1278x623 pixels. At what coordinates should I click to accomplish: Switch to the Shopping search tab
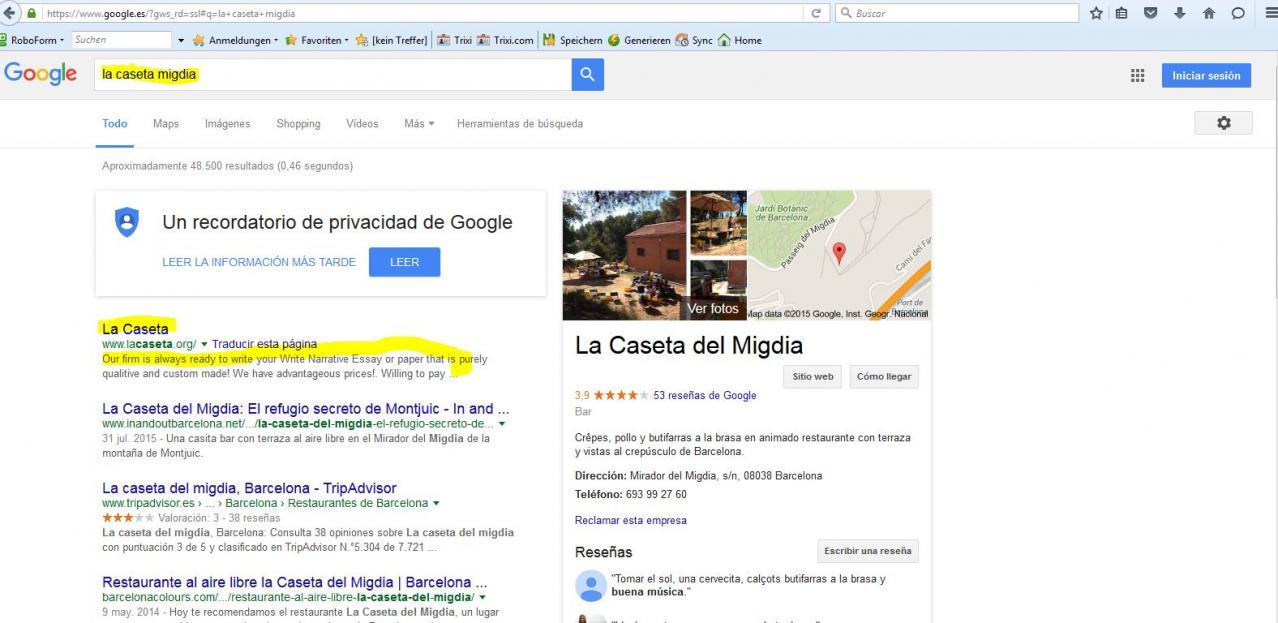click(x=298, y=124)
